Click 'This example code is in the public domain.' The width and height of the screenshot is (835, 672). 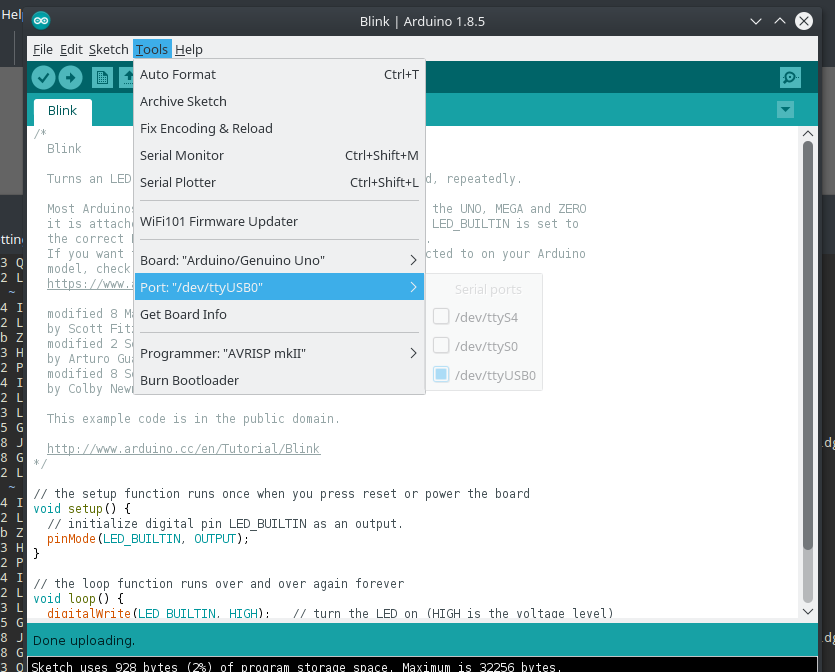click(x=193, y=419)
